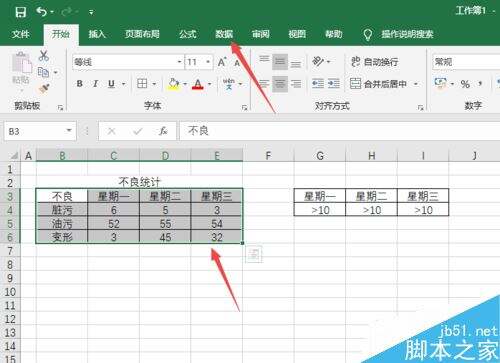Viewport: 500px width, 363px height.
Task: Click the yellow Fill Color bucket
Action: pos(174,84)
